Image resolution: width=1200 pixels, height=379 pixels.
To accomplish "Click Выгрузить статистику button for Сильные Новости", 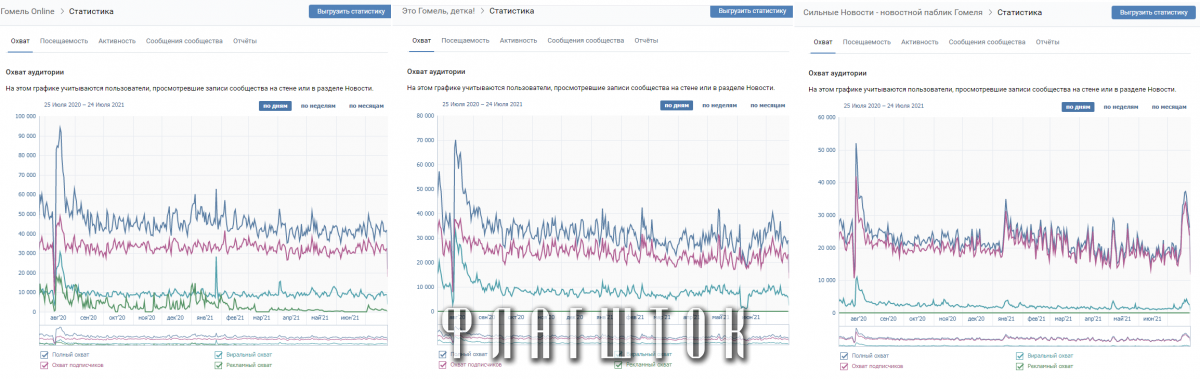I will [1154, 12].
